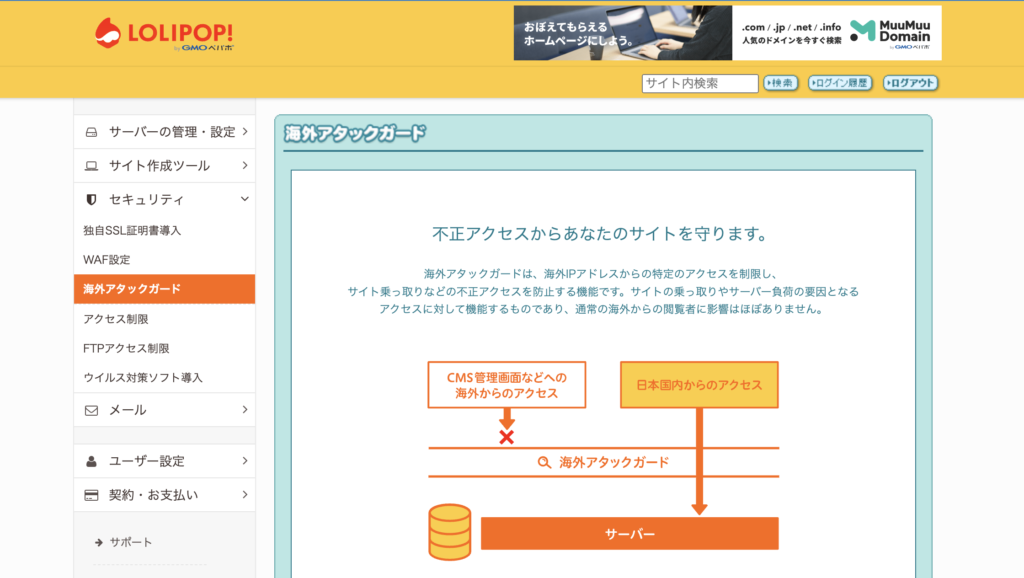Expand サーバーの管理・設定 menu chevron

pyautogui.click(x=244, y=132)
